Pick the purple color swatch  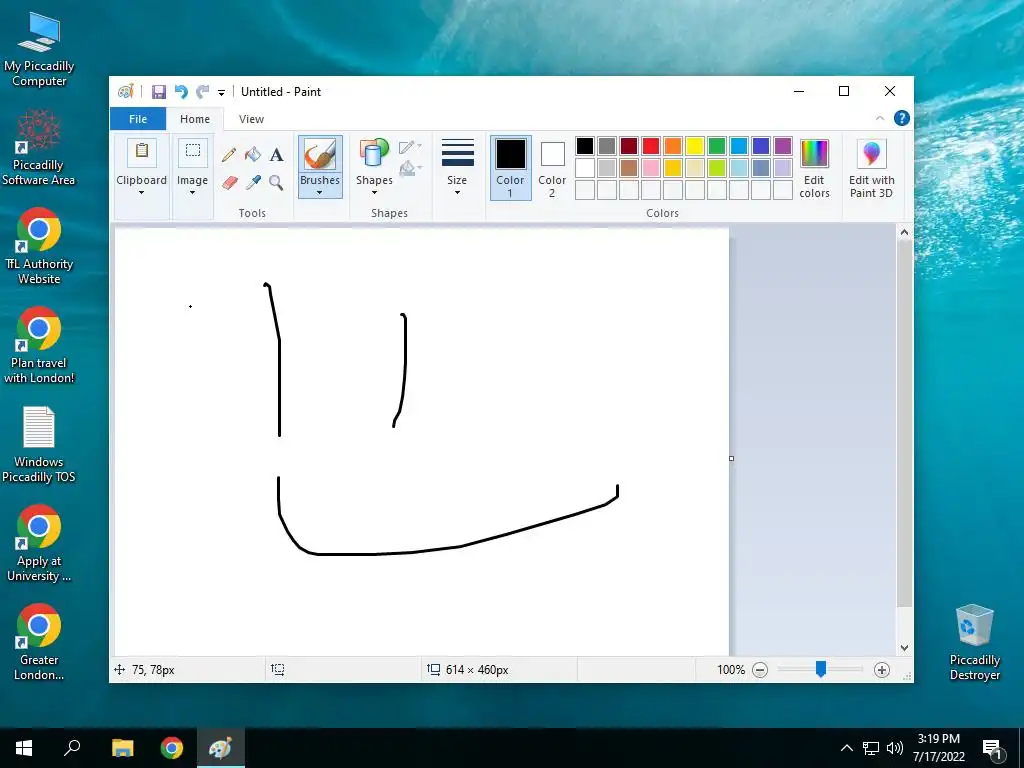783,146
